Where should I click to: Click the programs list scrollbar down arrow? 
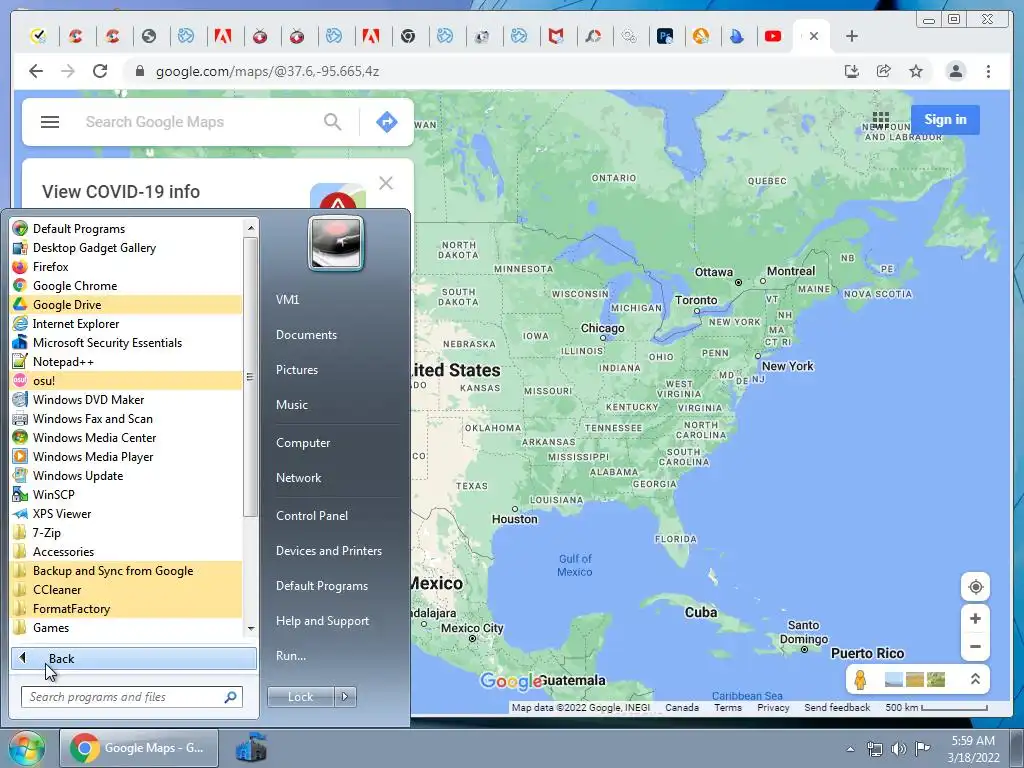(x=251, y=628)
